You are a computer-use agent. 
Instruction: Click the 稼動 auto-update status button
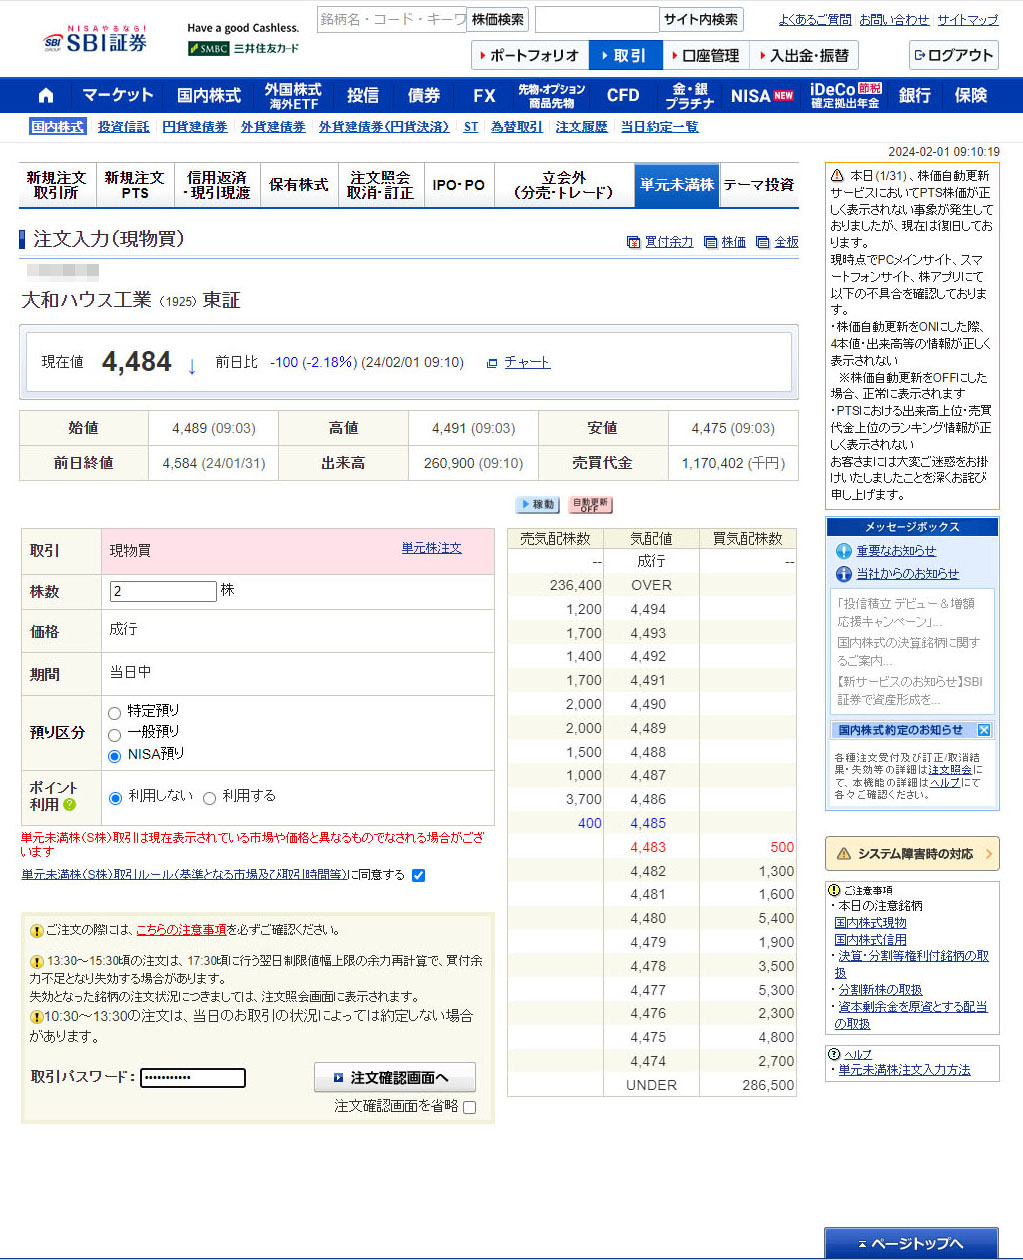pyautogui.click(x=537, y=505)
